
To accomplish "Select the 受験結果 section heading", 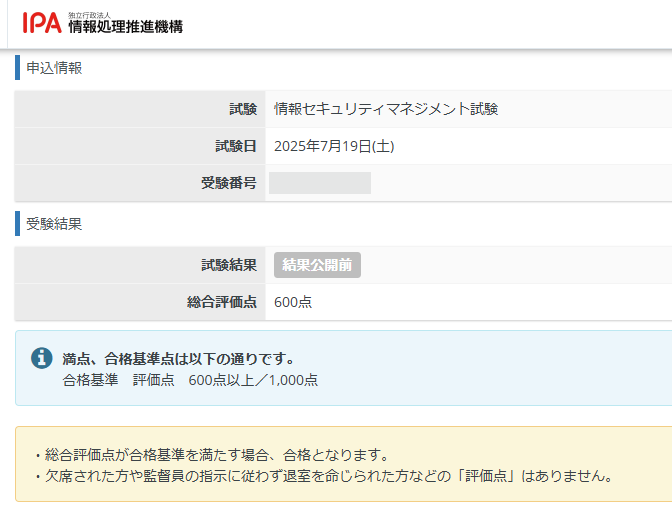I will pos(54,223).
